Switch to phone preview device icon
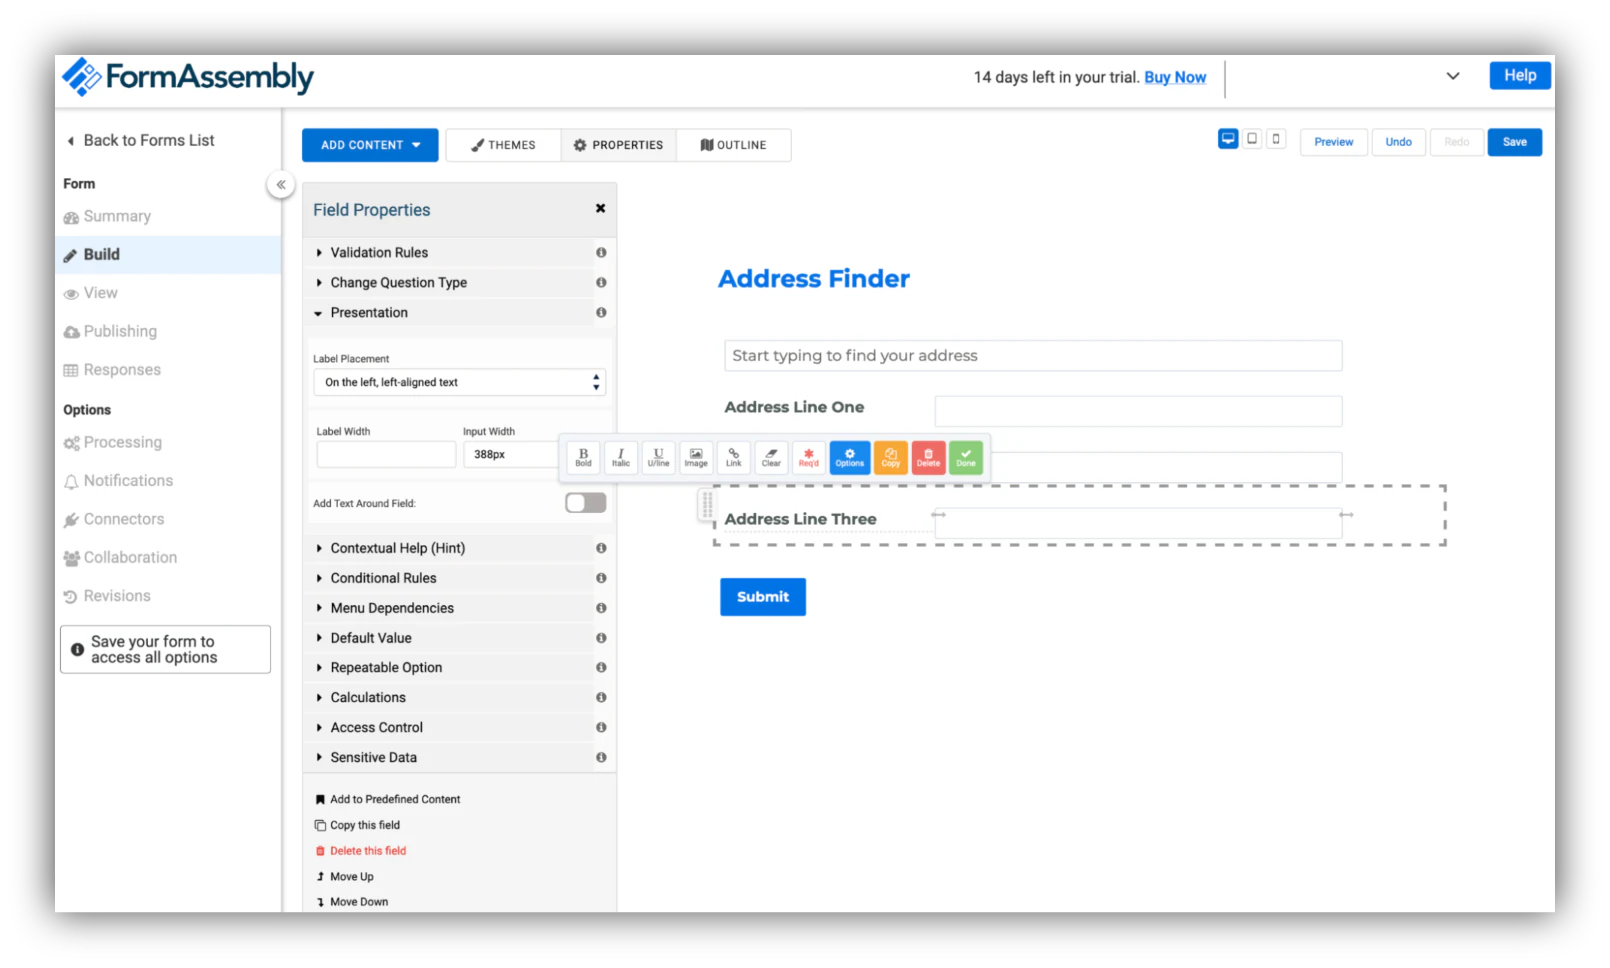Image resolution: width=1610 pixels, height=968 pixels. point(1276,139)
